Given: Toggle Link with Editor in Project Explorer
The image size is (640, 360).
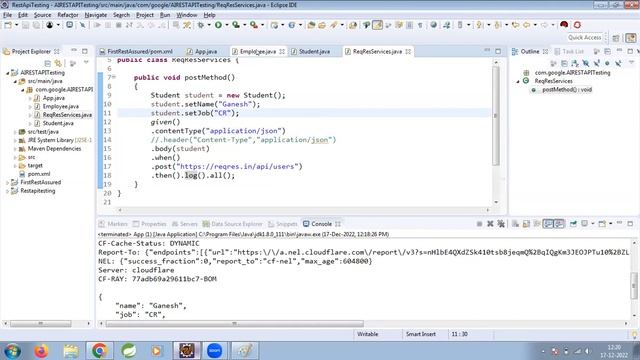Looking at the screenshot, I should pos(58,63).
